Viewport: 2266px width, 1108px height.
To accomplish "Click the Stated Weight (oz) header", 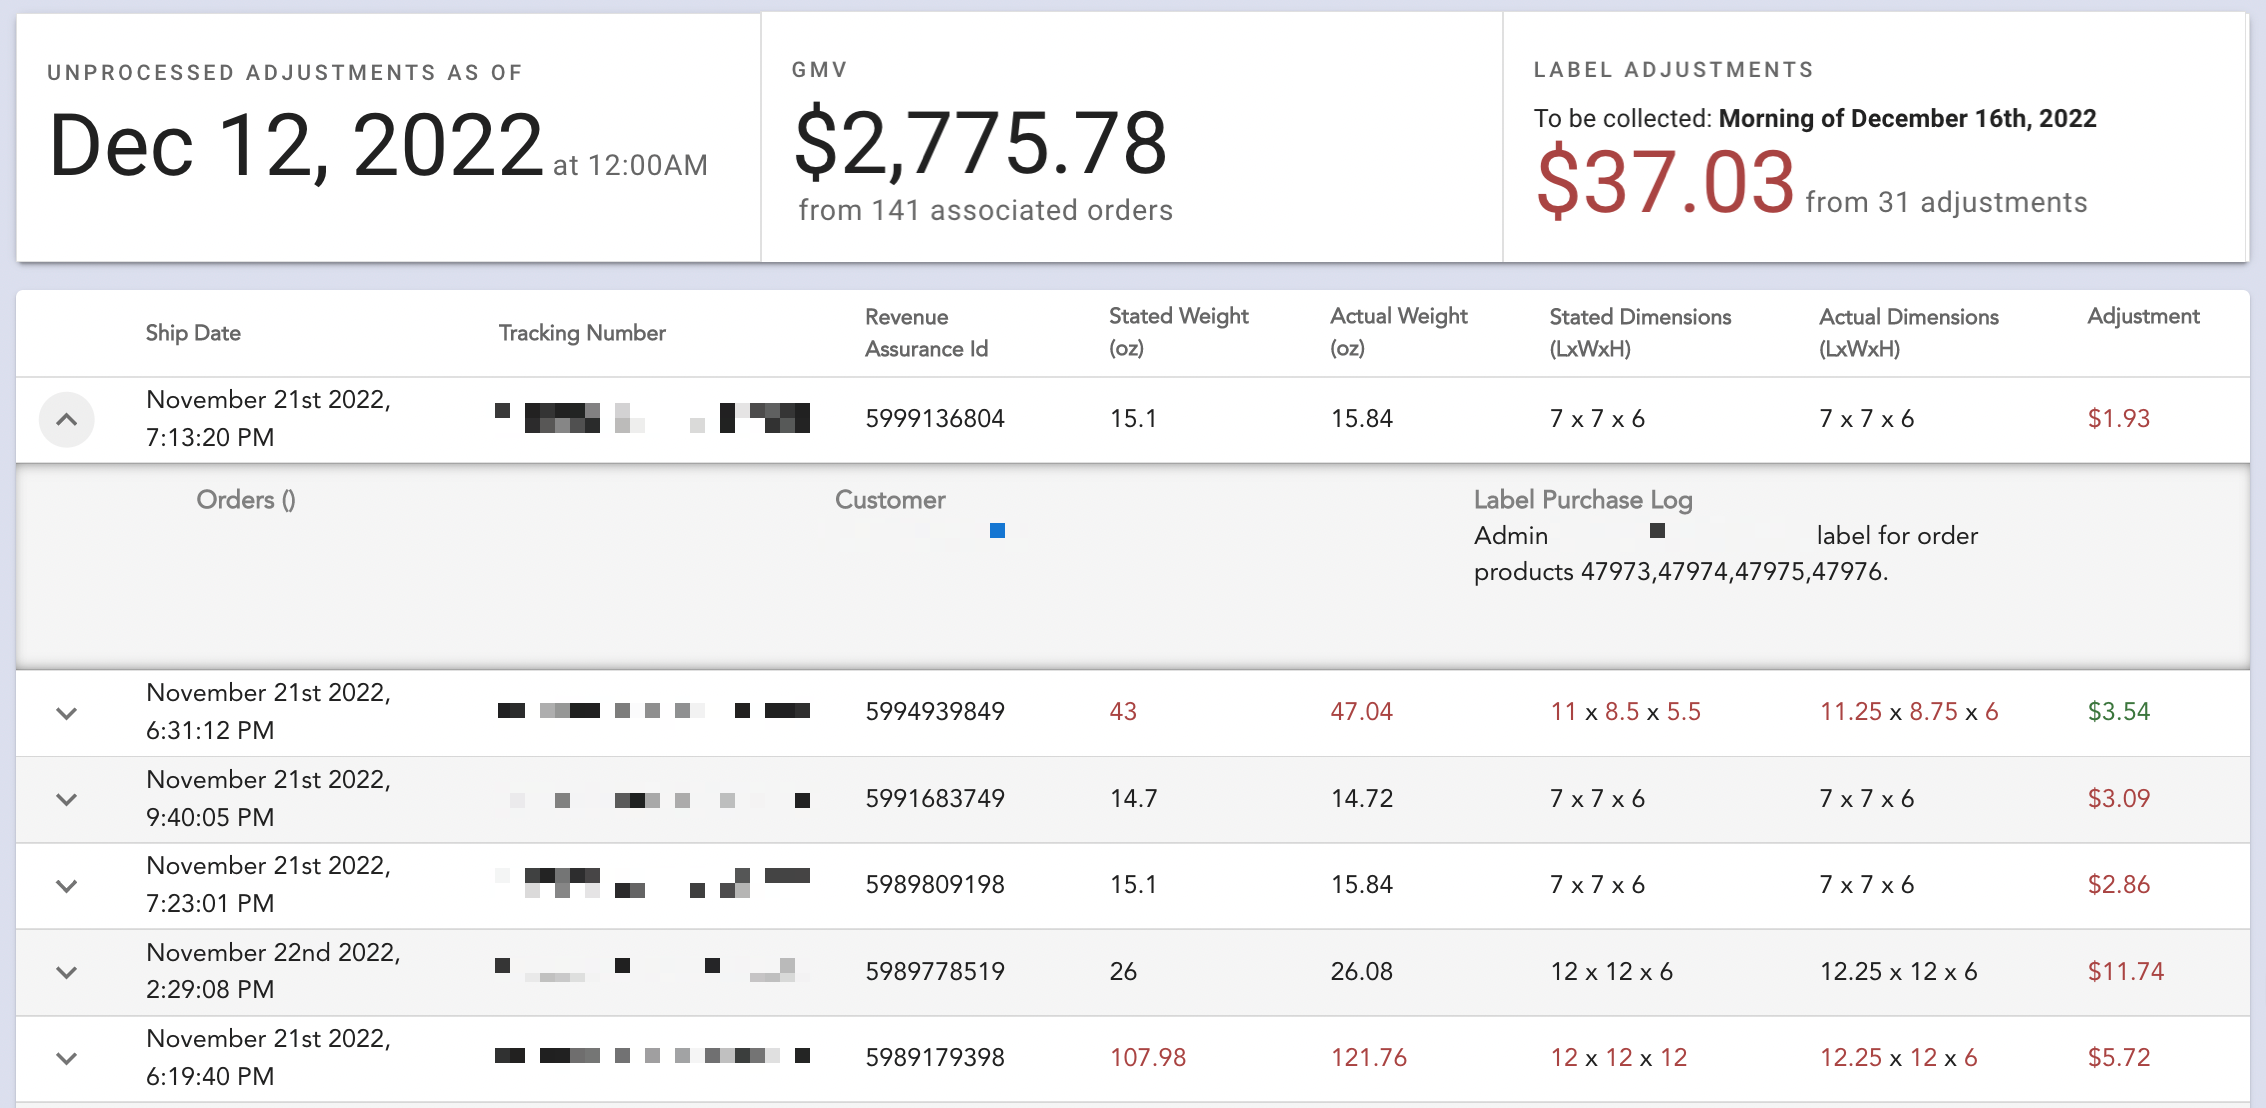I will pyautogui.click(x=1178, y=332).
